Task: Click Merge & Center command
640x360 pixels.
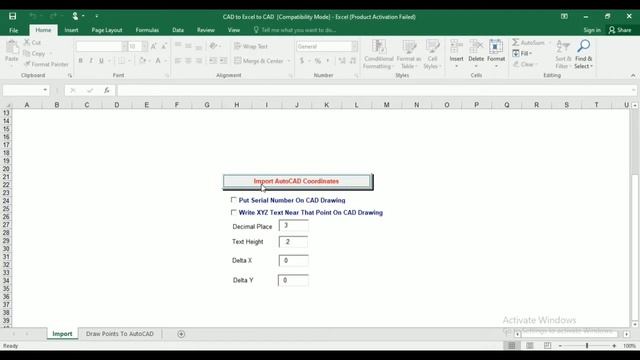Action: [x=259, y=61]
